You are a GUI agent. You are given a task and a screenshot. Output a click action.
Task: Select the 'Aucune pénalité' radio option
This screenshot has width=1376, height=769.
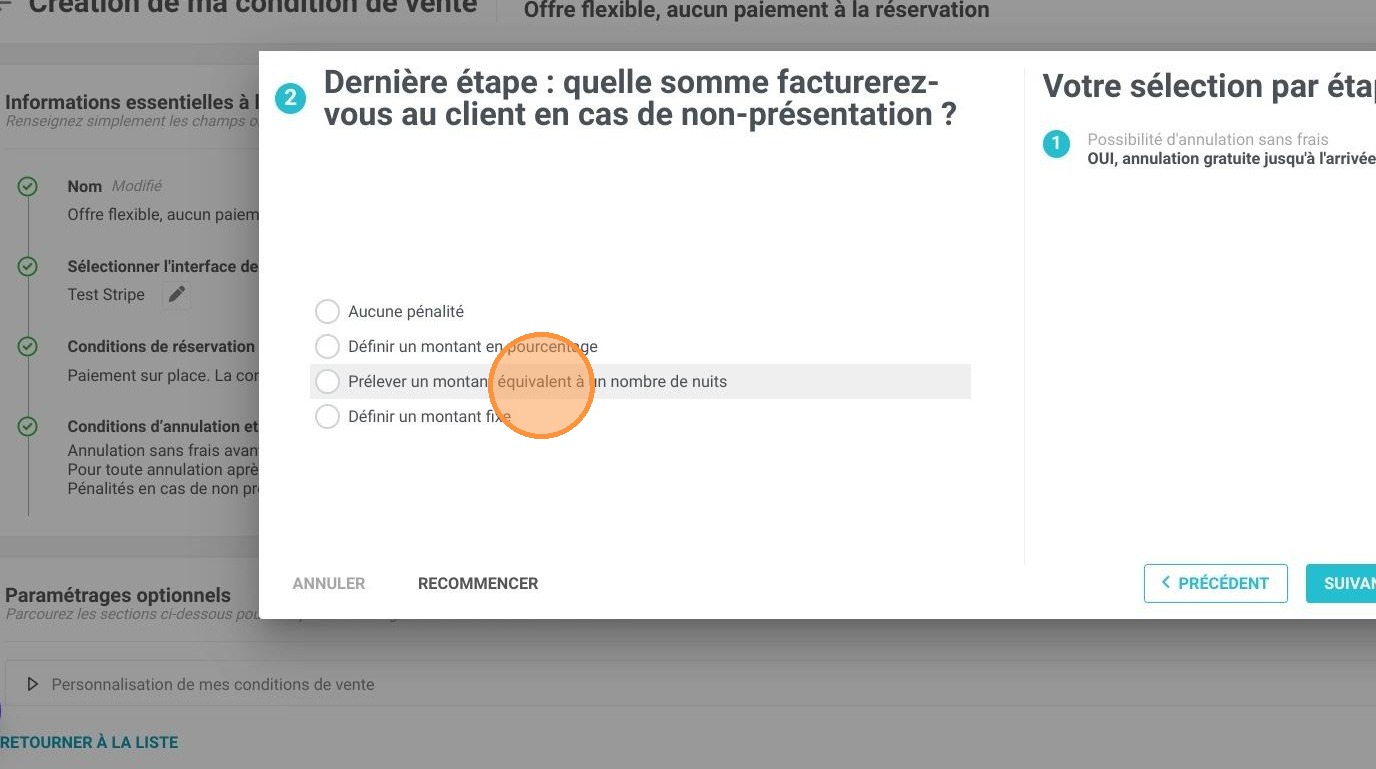point(327,311)
